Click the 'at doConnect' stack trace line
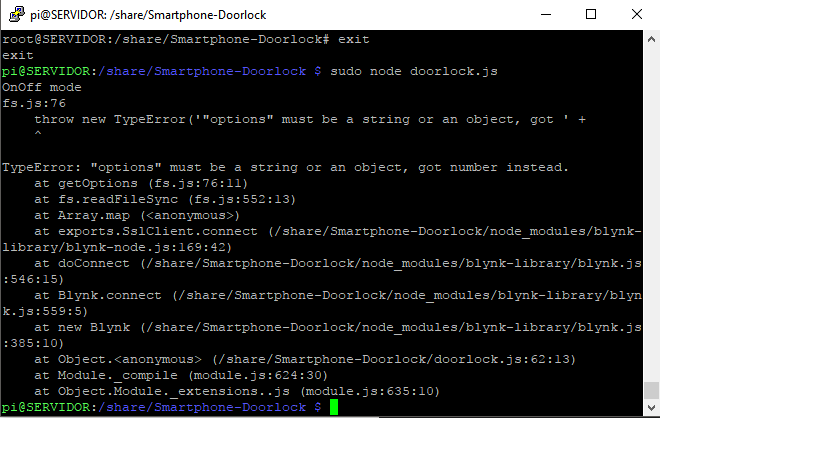 point(338,264)
